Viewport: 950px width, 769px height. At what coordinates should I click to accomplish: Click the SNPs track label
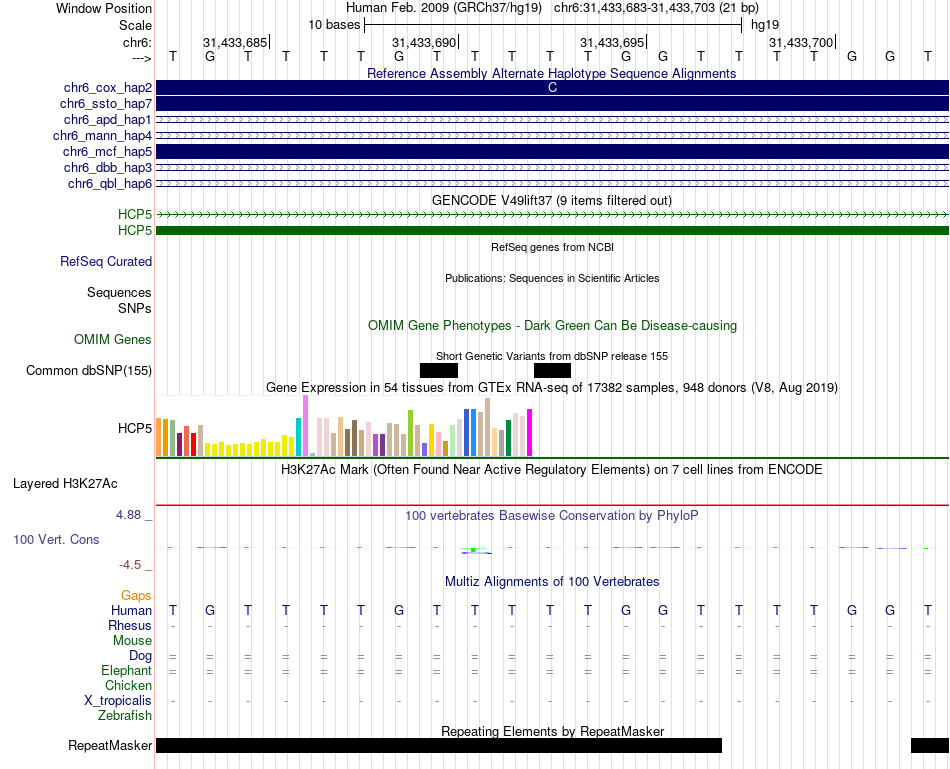135,308
